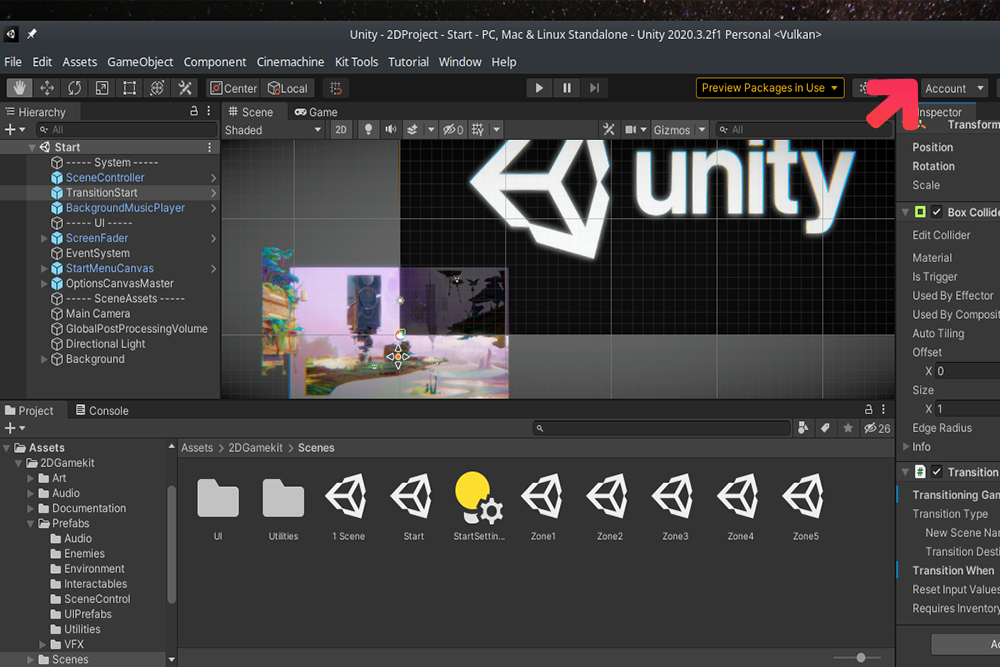This screenshot has width=1000, height=667.
Task: Select the Rect tool
Action: pos(129,88)
